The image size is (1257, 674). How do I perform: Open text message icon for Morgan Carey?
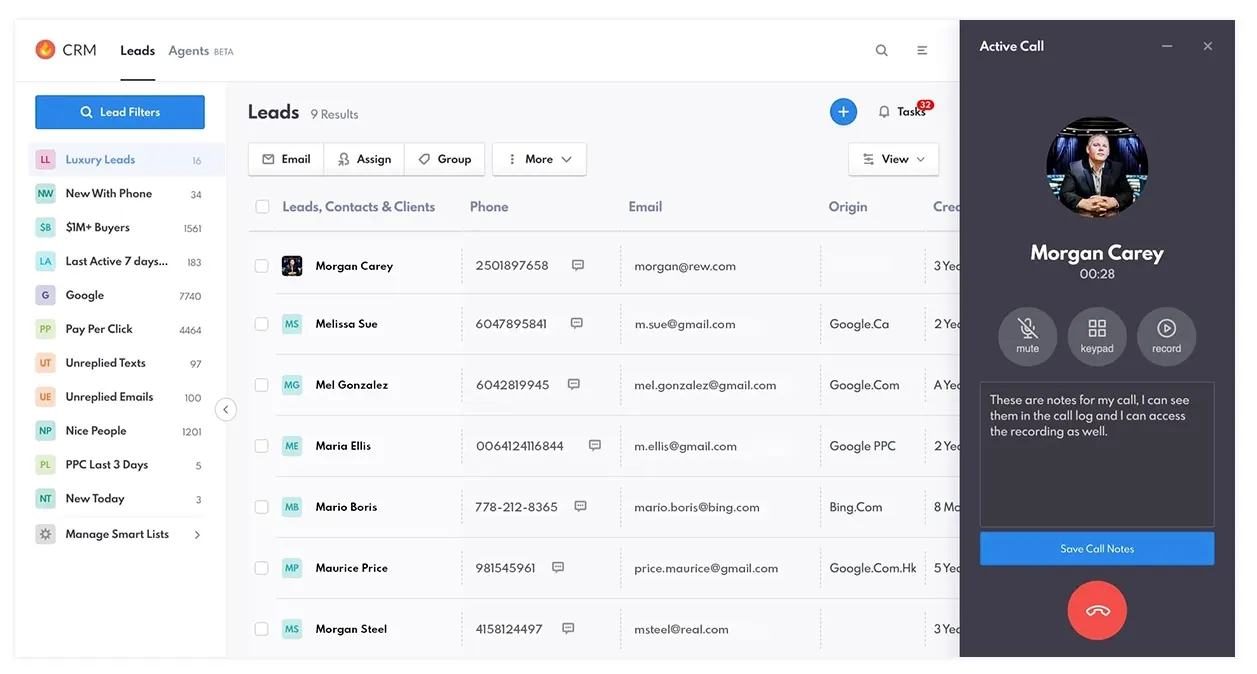(578, 266)
